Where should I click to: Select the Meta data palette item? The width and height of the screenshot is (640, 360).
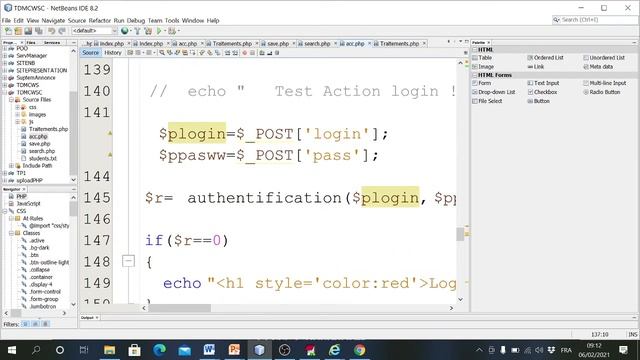click(x=598, y=67)
